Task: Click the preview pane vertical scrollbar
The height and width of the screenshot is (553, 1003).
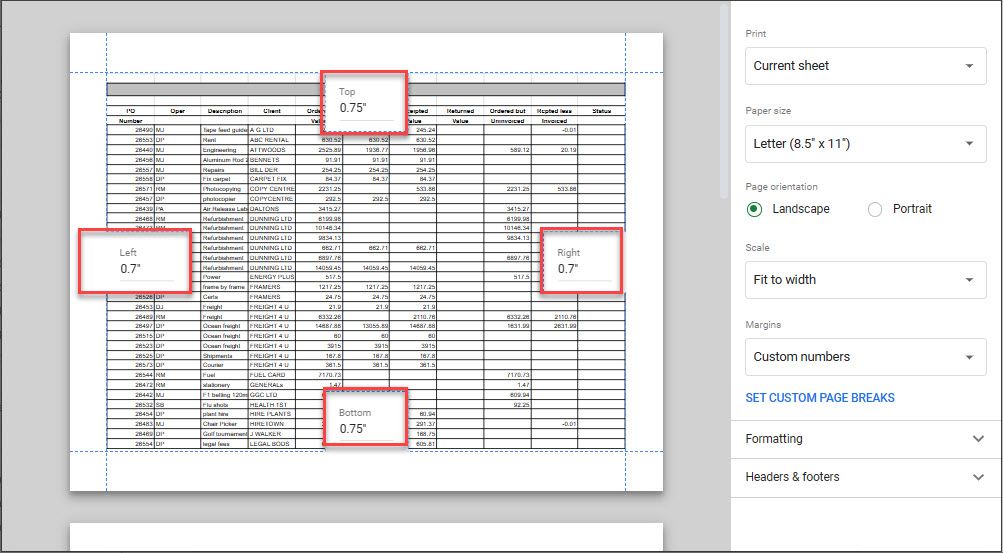Action: (724, 100)
